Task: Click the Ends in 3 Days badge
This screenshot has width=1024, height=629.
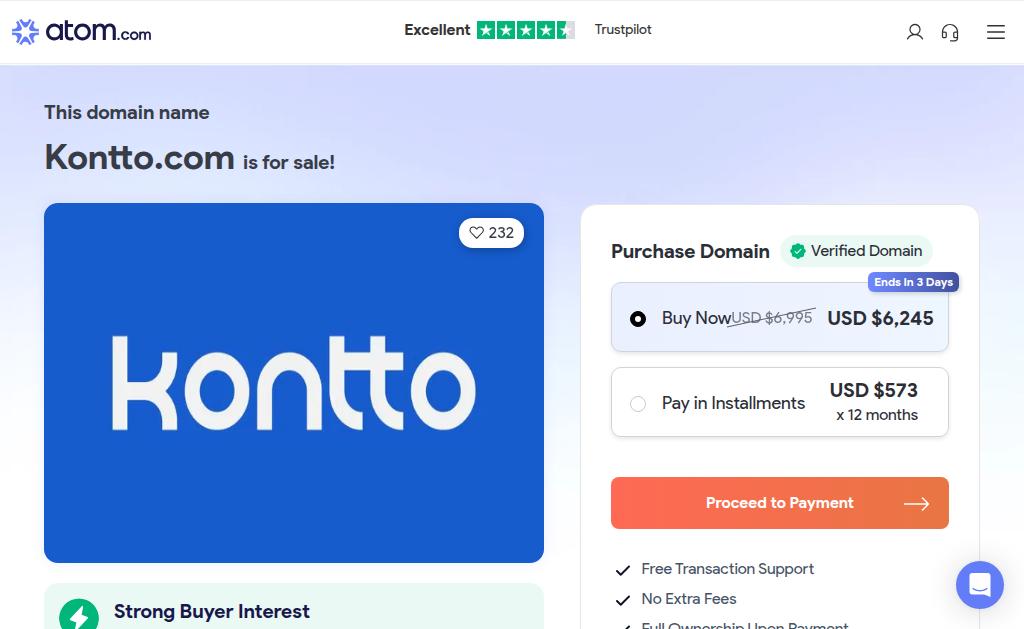Action: 913,282
